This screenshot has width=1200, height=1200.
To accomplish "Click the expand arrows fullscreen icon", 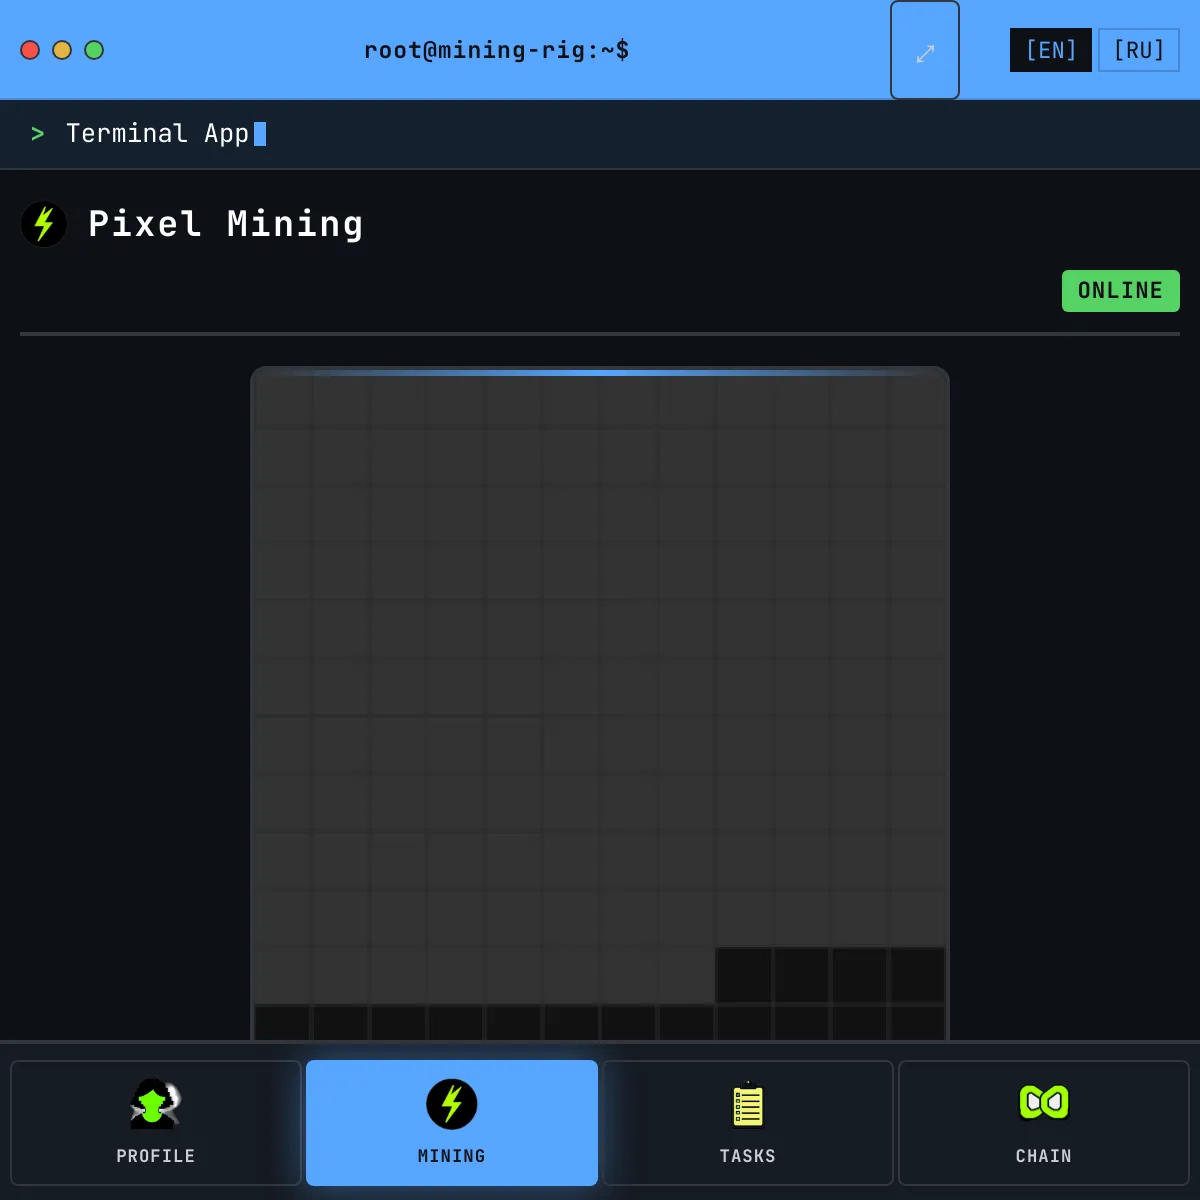I will pyautogui.click(x=925, y=52).
